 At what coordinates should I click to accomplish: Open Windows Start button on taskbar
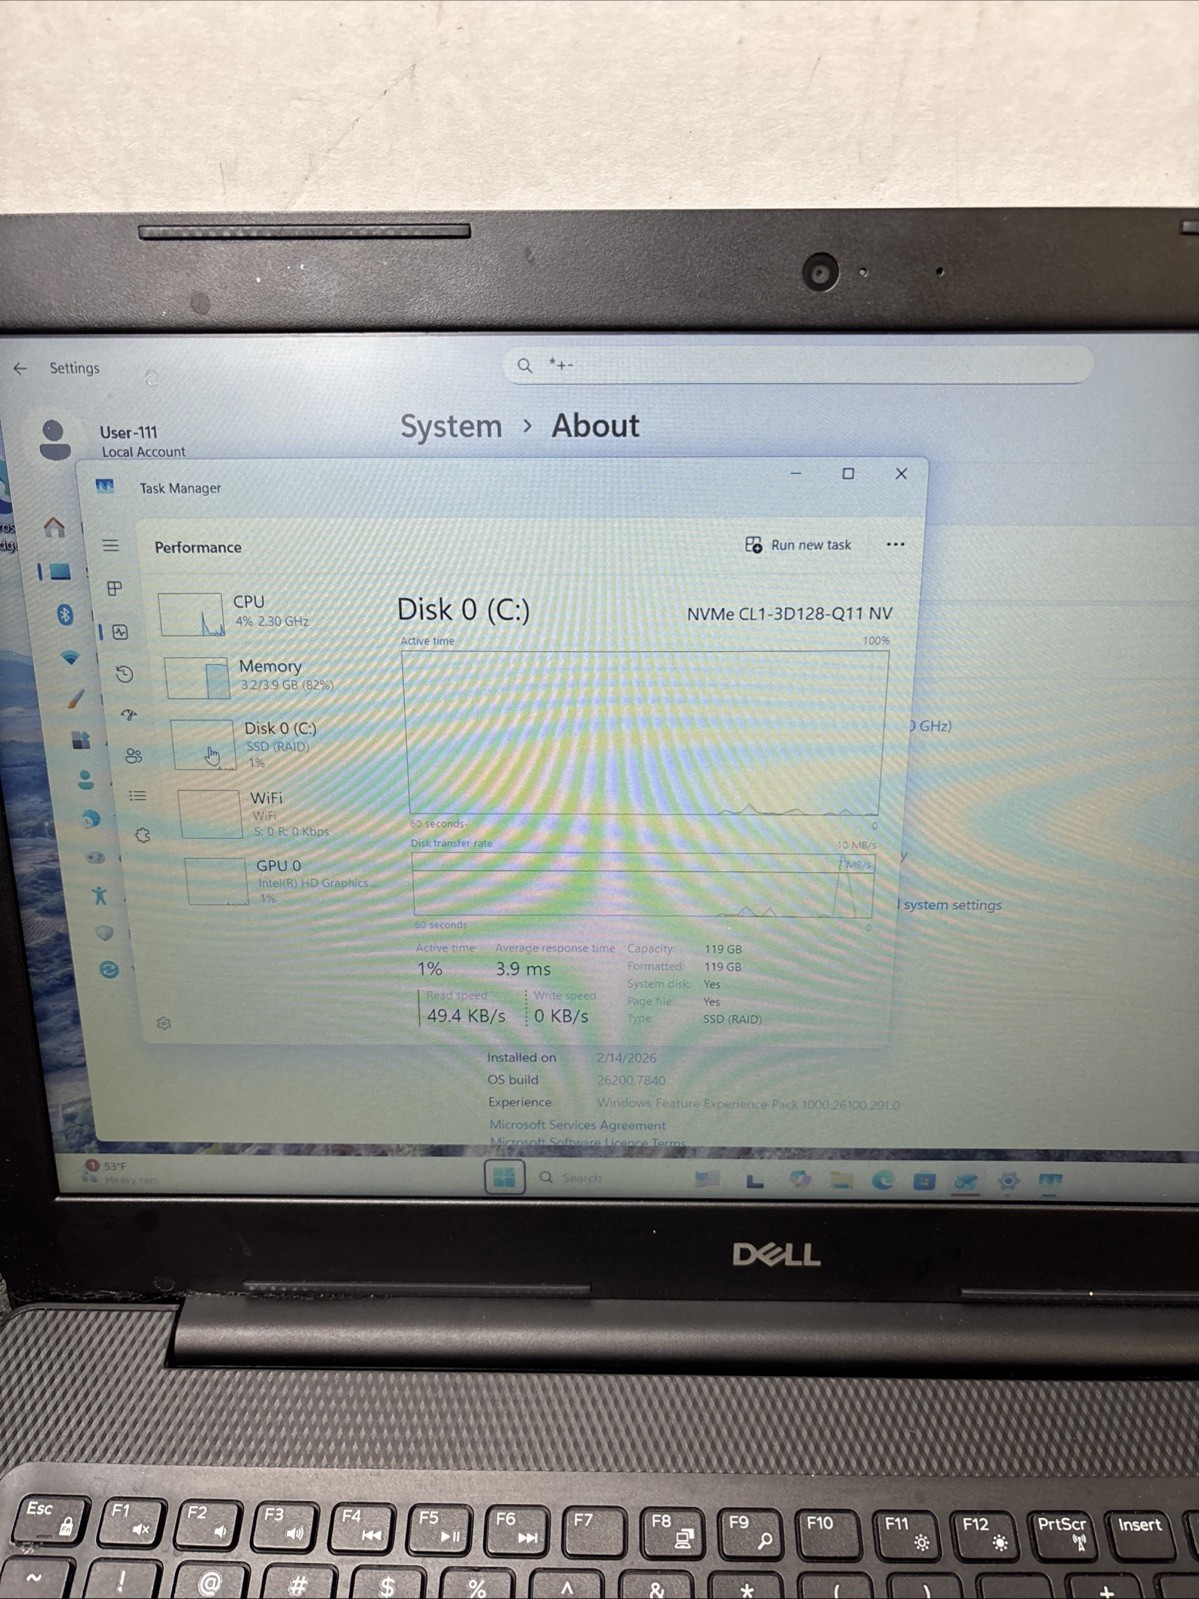coord(505,1177)
